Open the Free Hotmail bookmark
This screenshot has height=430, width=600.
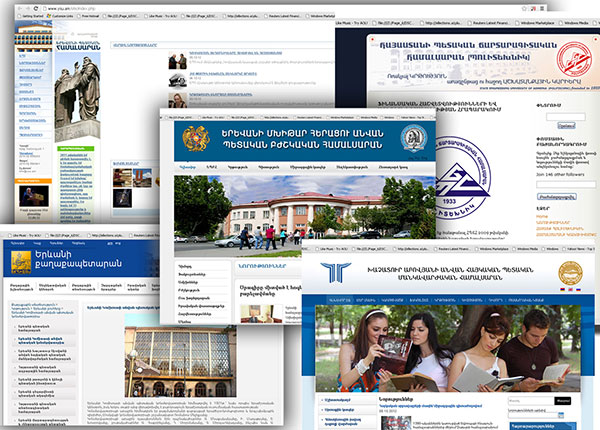[x=88, y=16]
